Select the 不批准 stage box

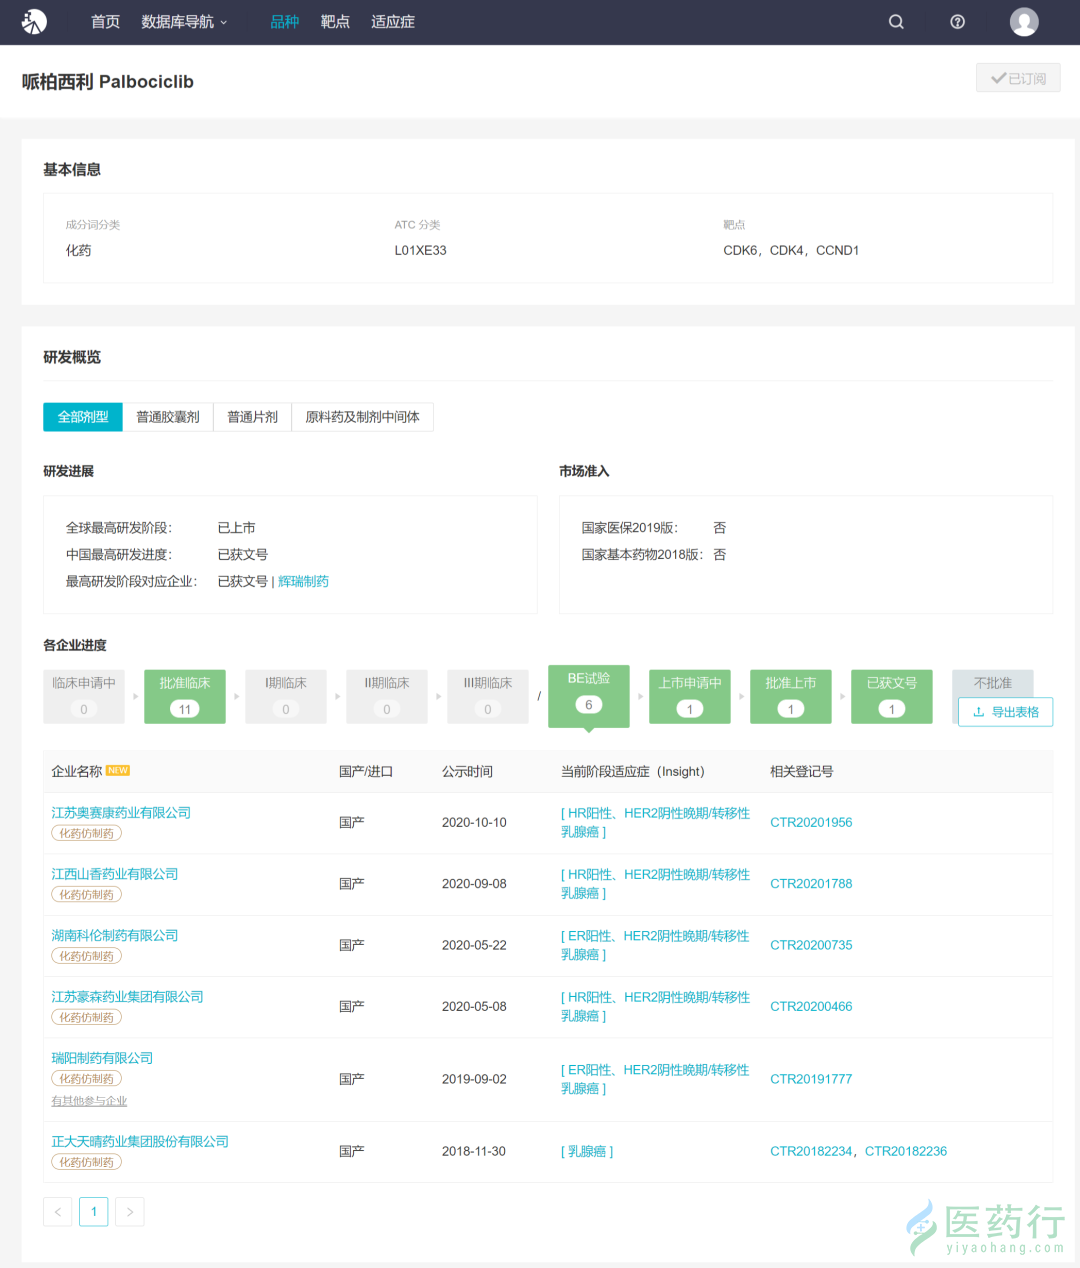993,683
